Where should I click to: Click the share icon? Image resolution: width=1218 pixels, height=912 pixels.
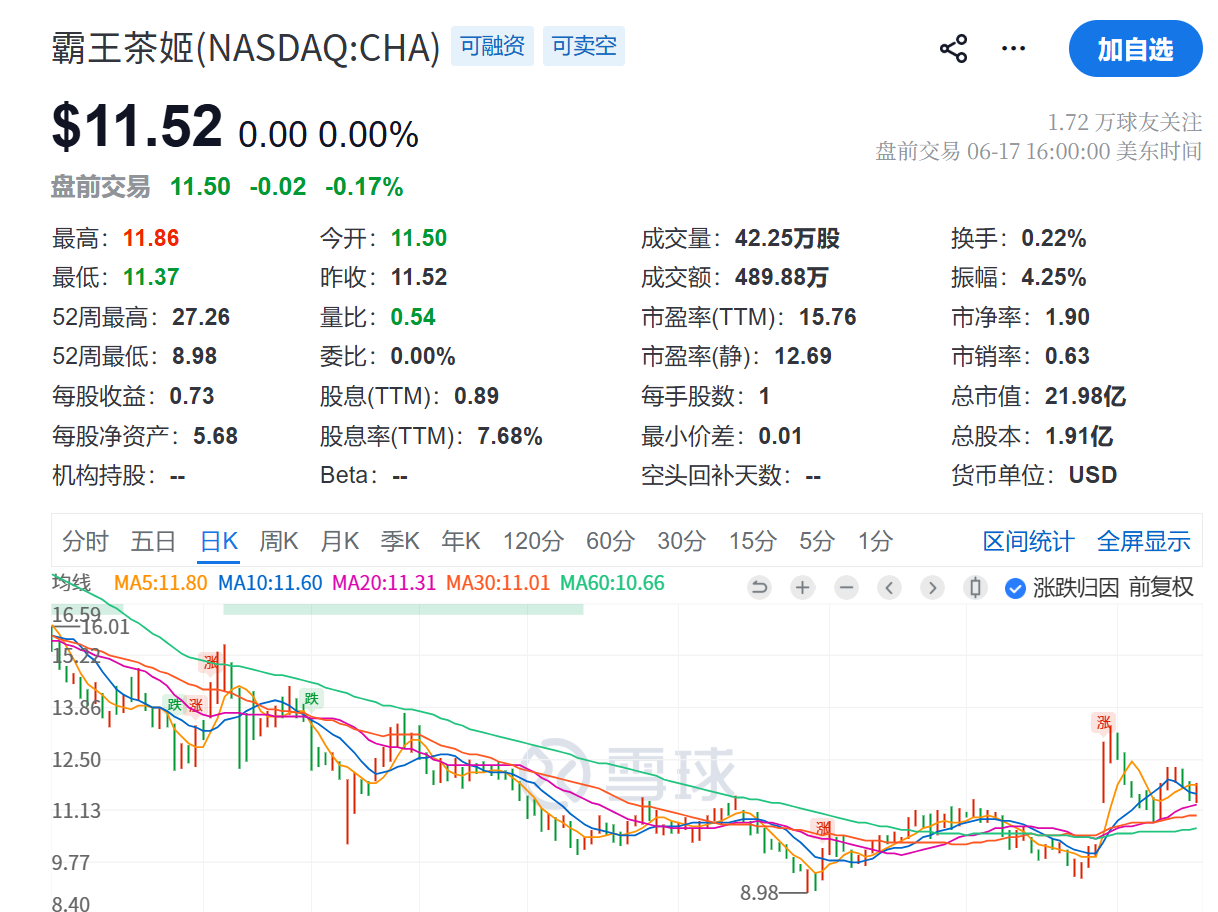953,49
